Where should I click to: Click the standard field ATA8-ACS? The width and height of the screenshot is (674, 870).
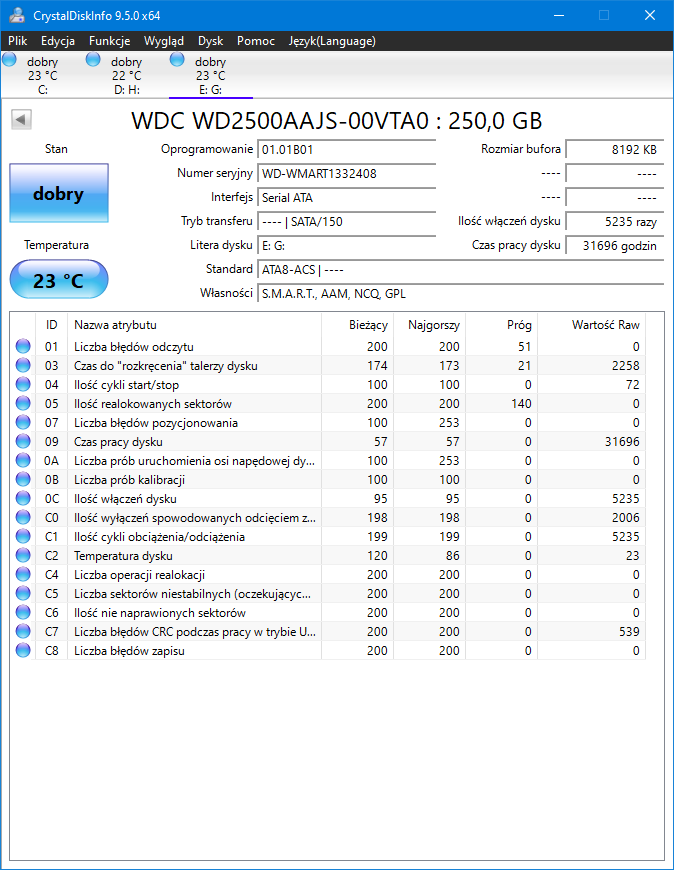(460, 270)
